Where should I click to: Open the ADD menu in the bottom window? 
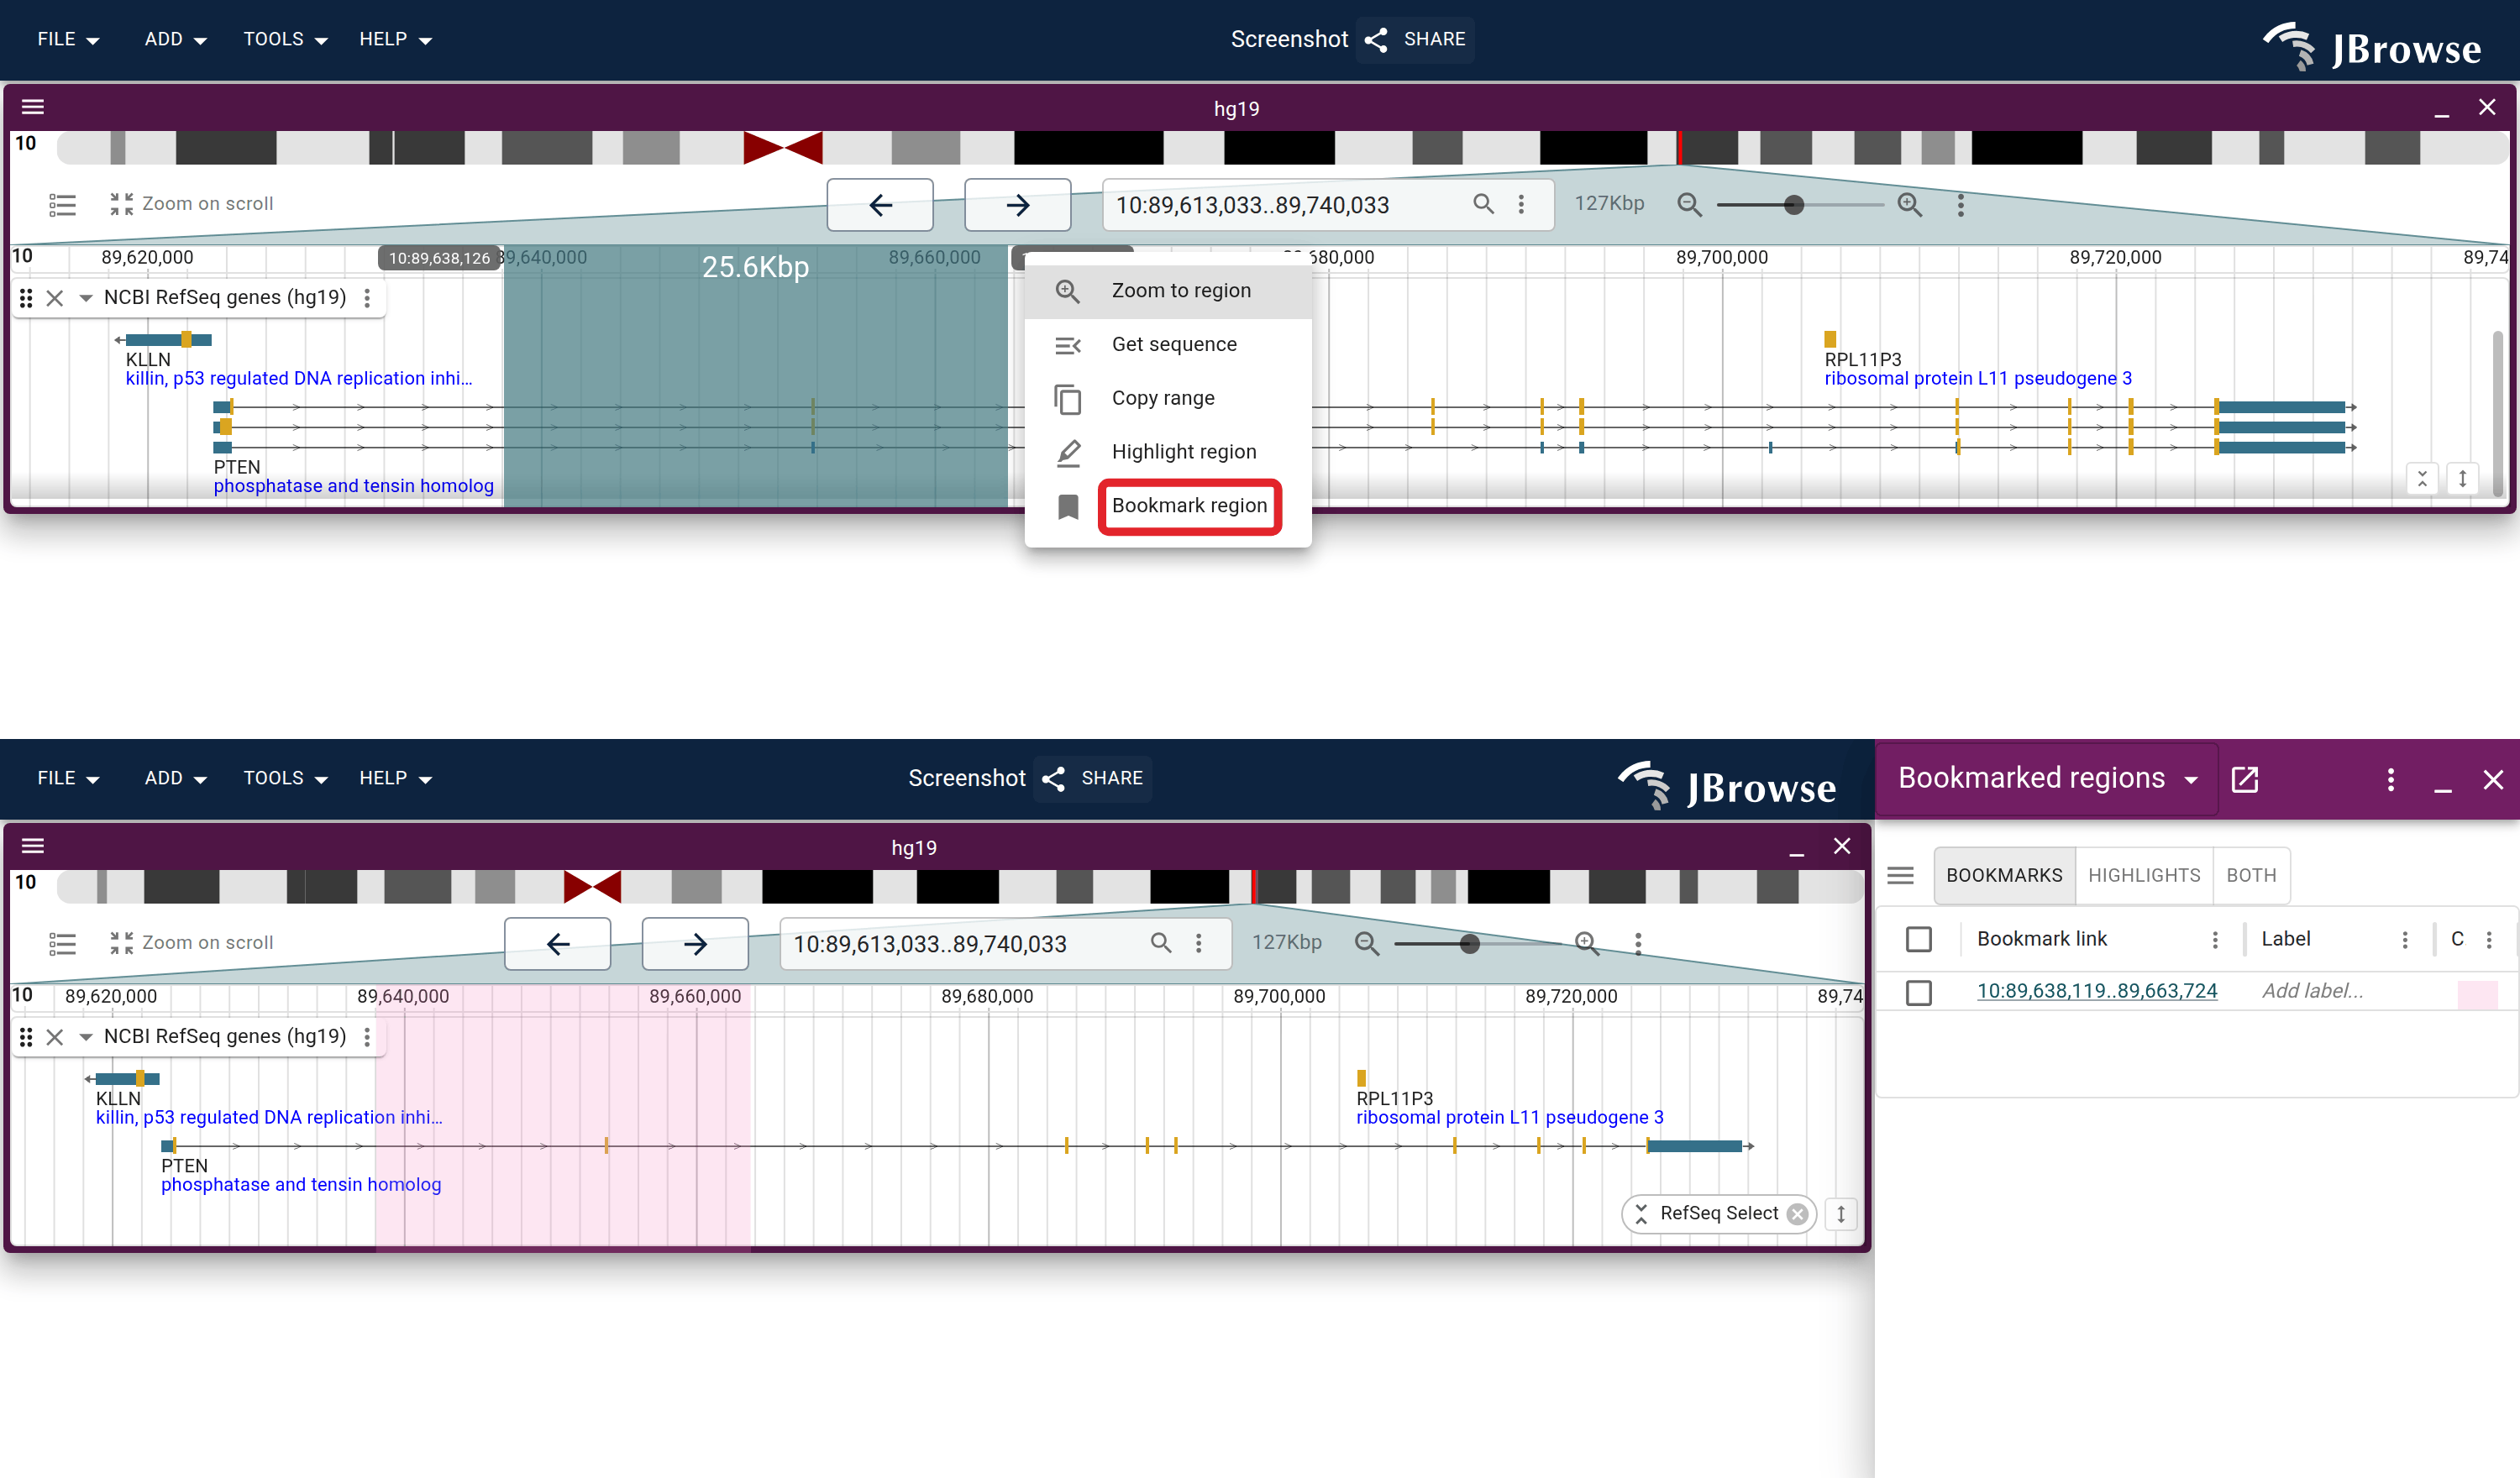175,778
